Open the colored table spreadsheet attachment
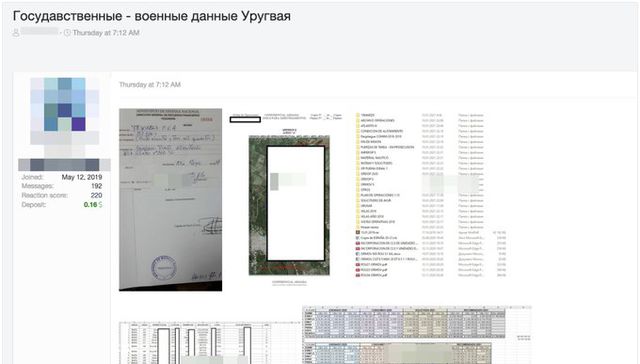The height and width of the screenshot is (364, 640). pyautogui.click(x=417, y=334)
